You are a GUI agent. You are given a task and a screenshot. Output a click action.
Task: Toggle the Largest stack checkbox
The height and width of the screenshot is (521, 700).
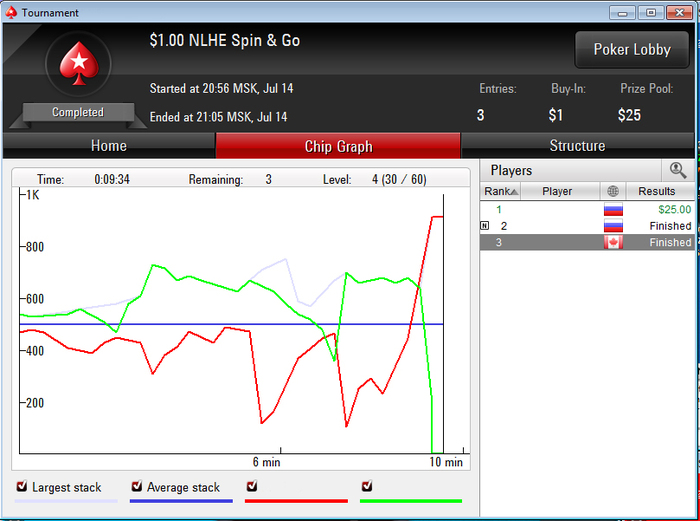point(21,486)
